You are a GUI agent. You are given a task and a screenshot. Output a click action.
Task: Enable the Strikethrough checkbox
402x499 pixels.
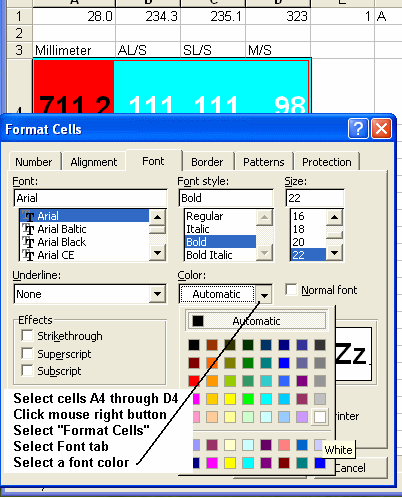27,335
